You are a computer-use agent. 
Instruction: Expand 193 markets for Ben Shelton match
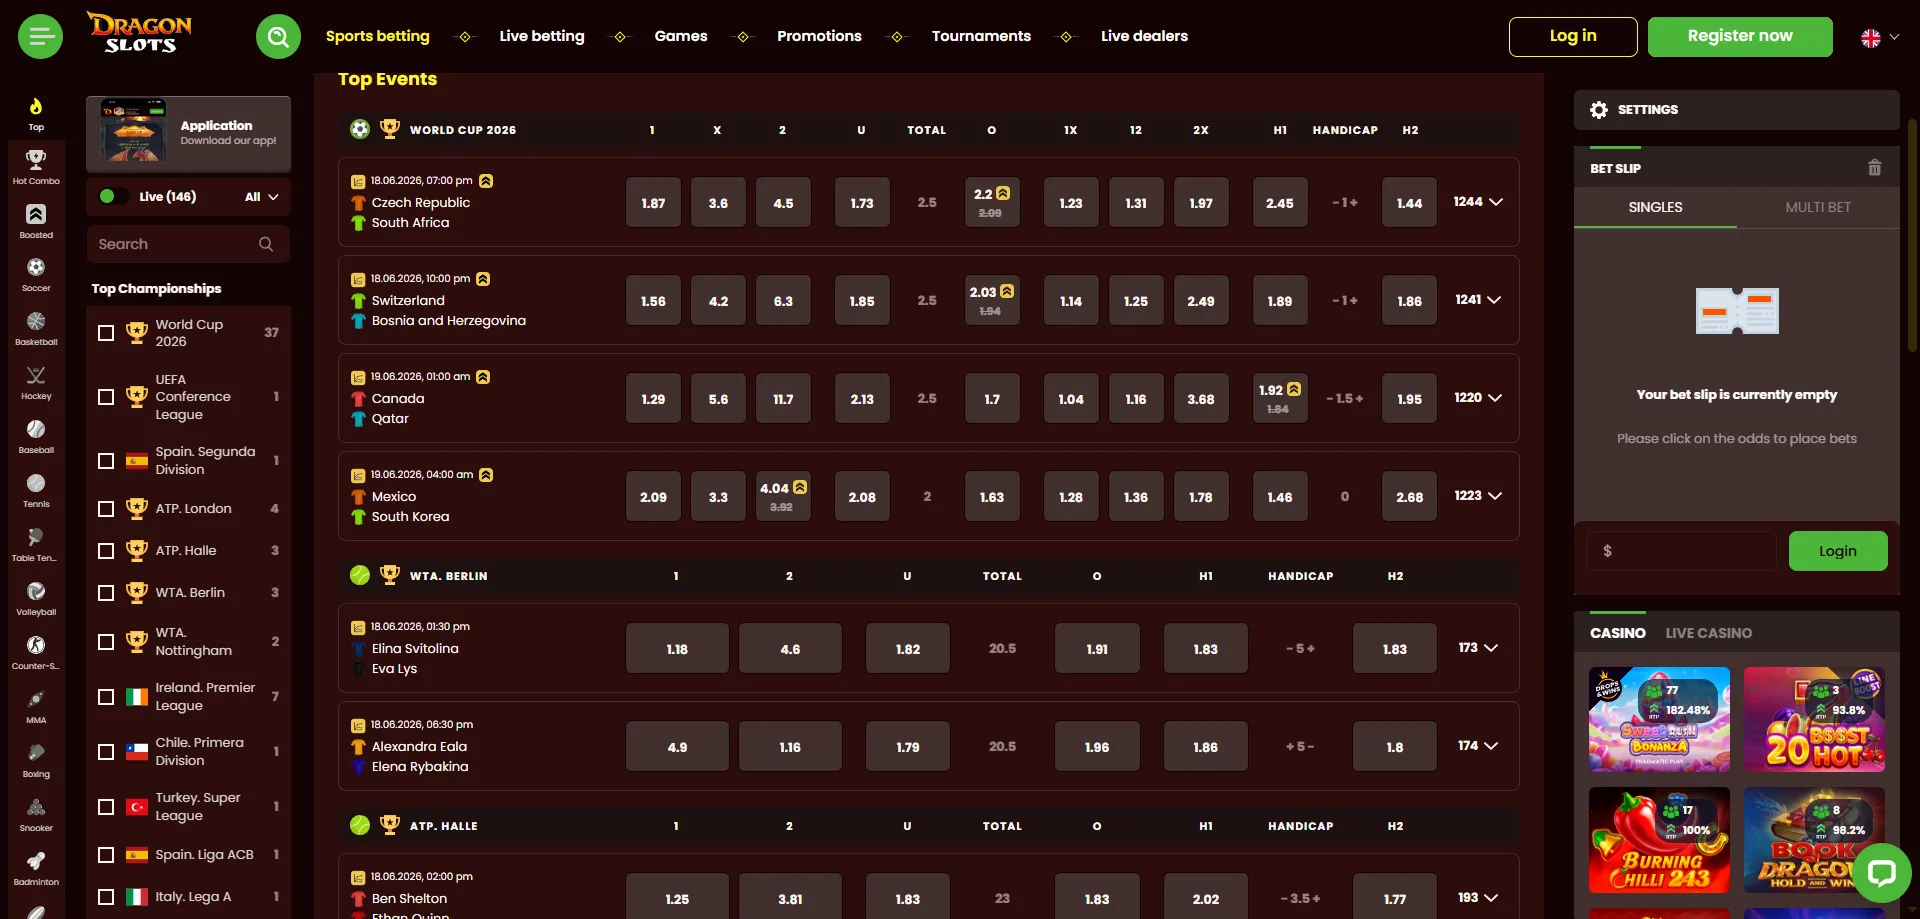click(x=1478, y=898)
